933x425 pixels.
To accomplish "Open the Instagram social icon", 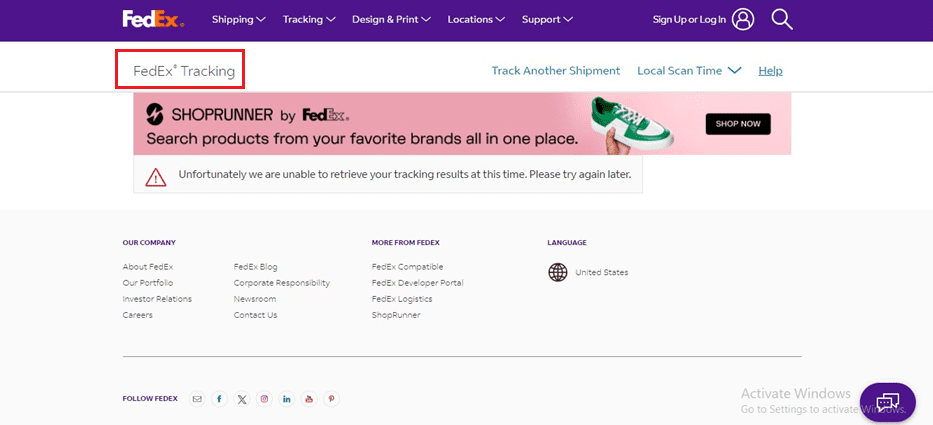I will point(264,399).
